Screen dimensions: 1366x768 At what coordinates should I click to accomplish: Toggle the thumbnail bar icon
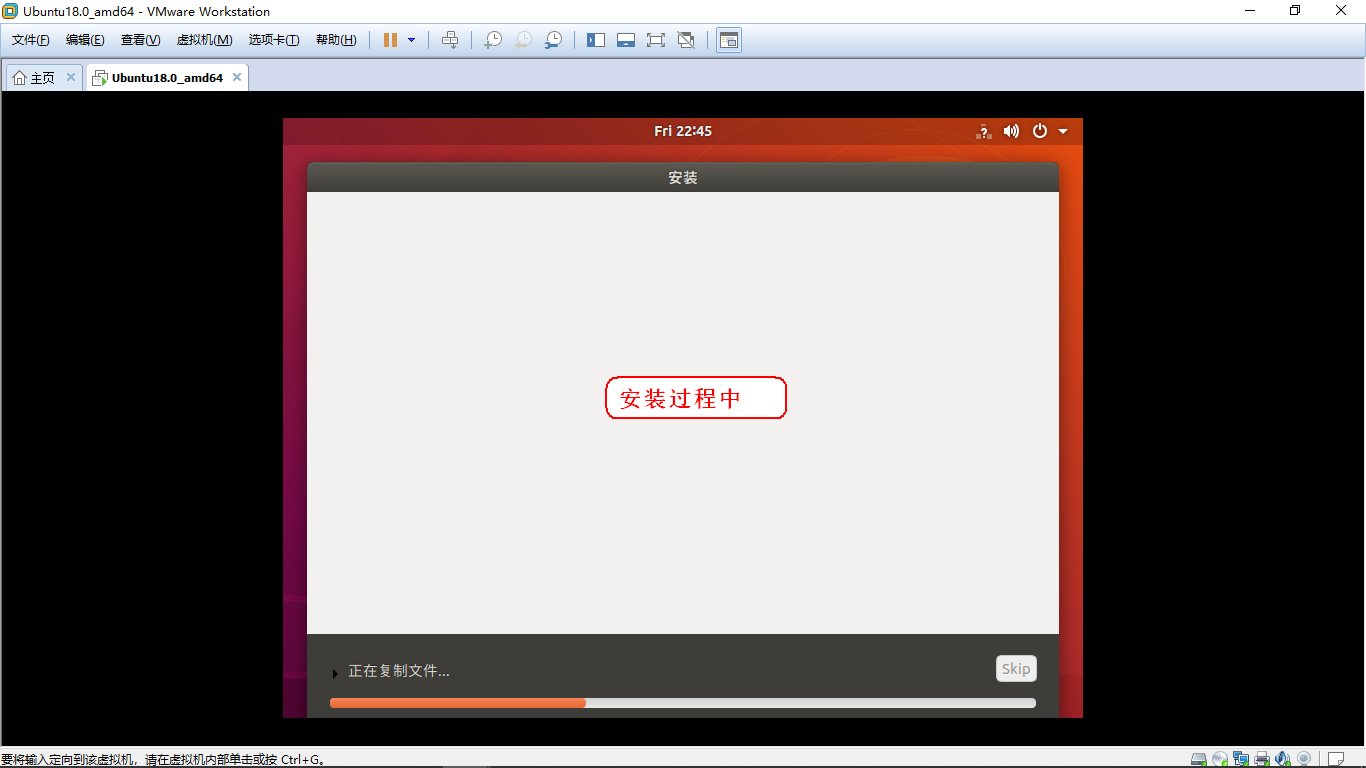click(x=626, y=40)
